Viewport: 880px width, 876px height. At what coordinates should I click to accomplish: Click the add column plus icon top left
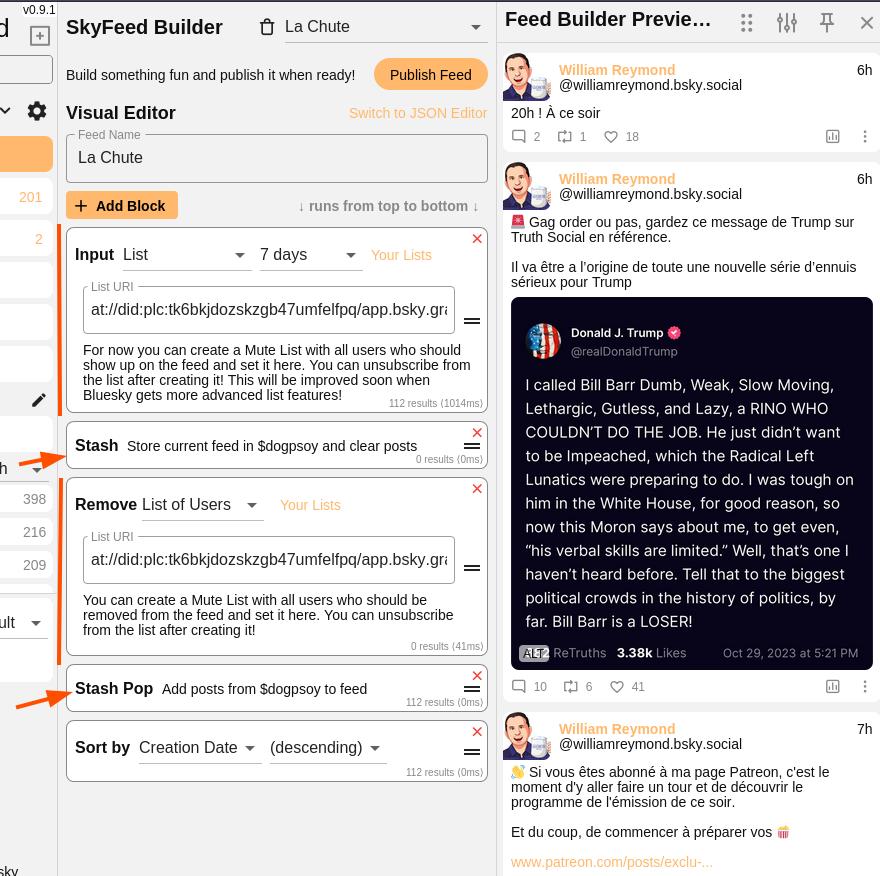(x=39, y=36)
